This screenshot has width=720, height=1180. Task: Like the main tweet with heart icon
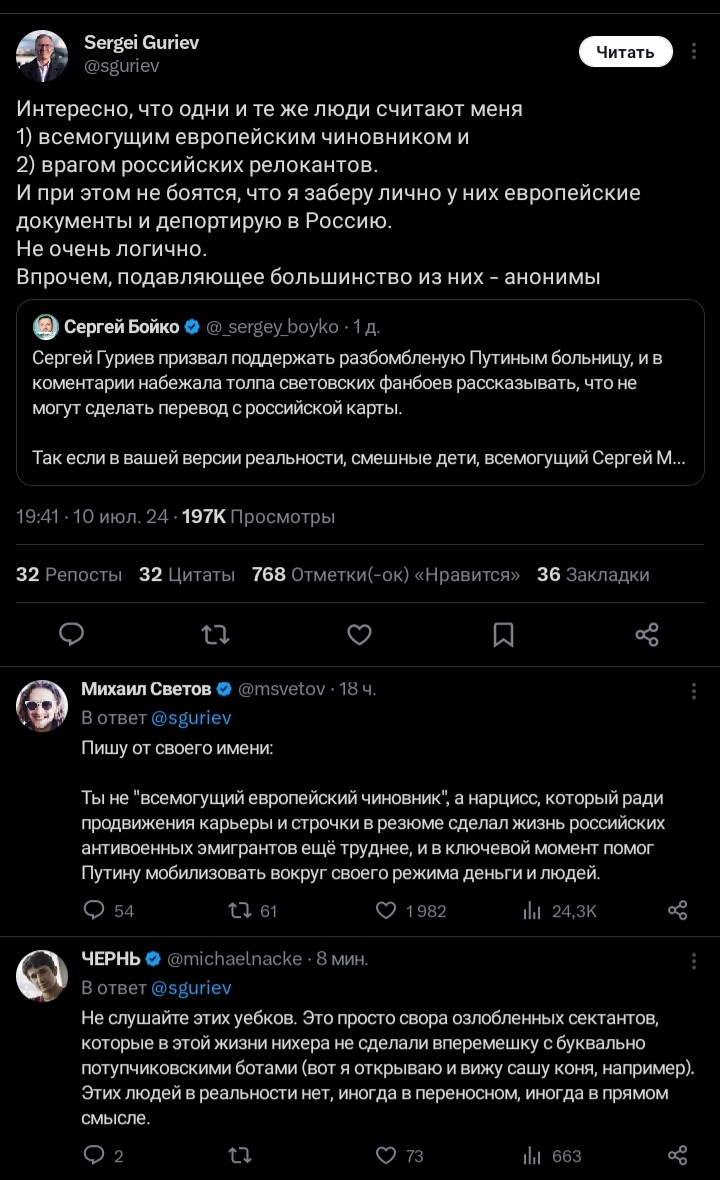click(359, 634)
